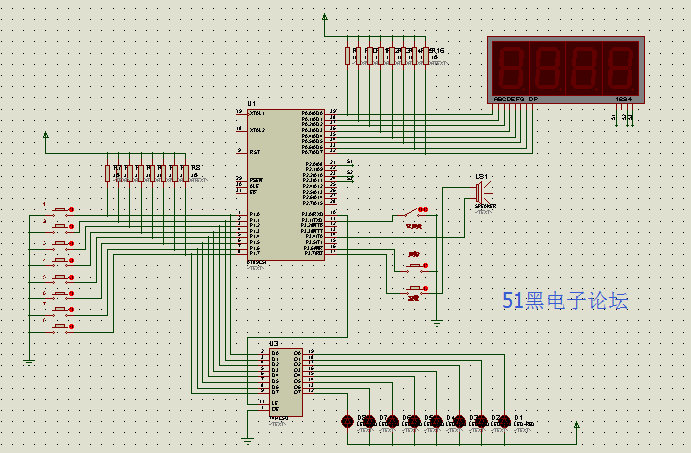Select the leftmost pull-up resistor above the push buttons

[108, 173]
